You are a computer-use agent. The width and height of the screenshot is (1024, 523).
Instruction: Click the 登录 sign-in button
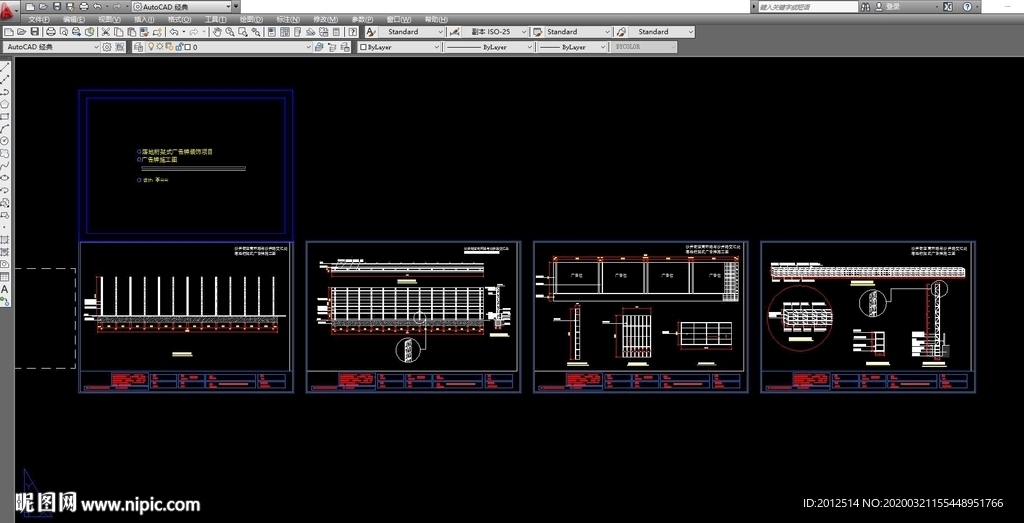tap(892, 6)
